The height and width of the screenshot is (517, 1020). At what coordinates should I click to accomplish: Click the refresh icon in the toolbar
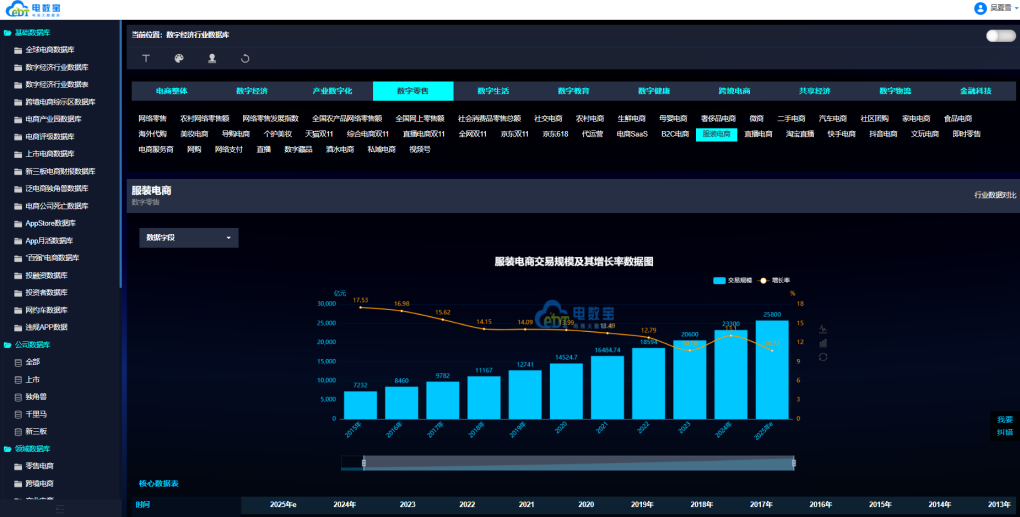[245, 59]
